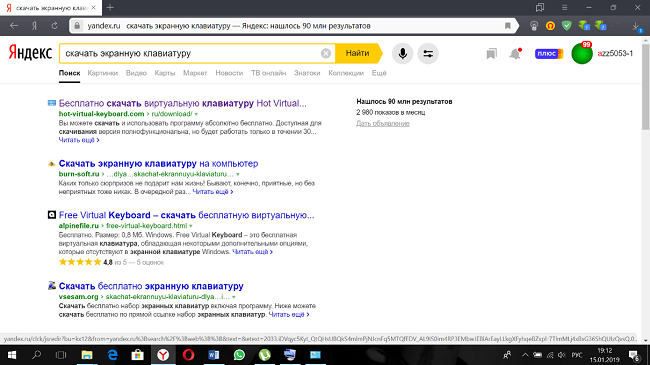Screen dimensions: 650x365
Task: Open Windows Start menu
Action: (x=12, y=355)
